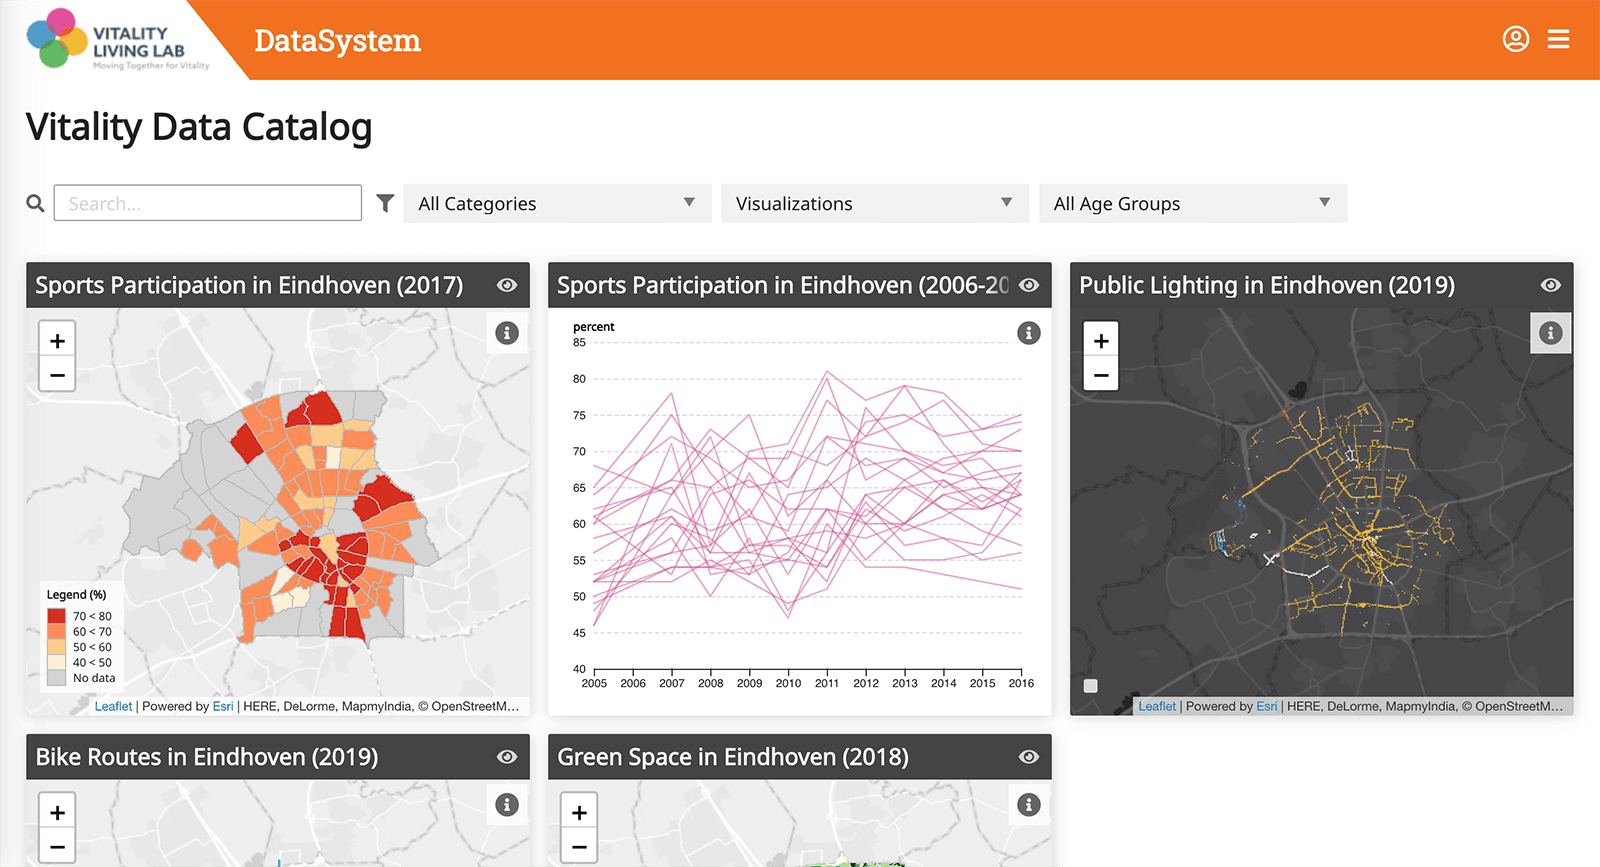This screenshot has height=867, width=1600.
Task: Click the Legend (%) heading
Action: [x=76, y=594]
